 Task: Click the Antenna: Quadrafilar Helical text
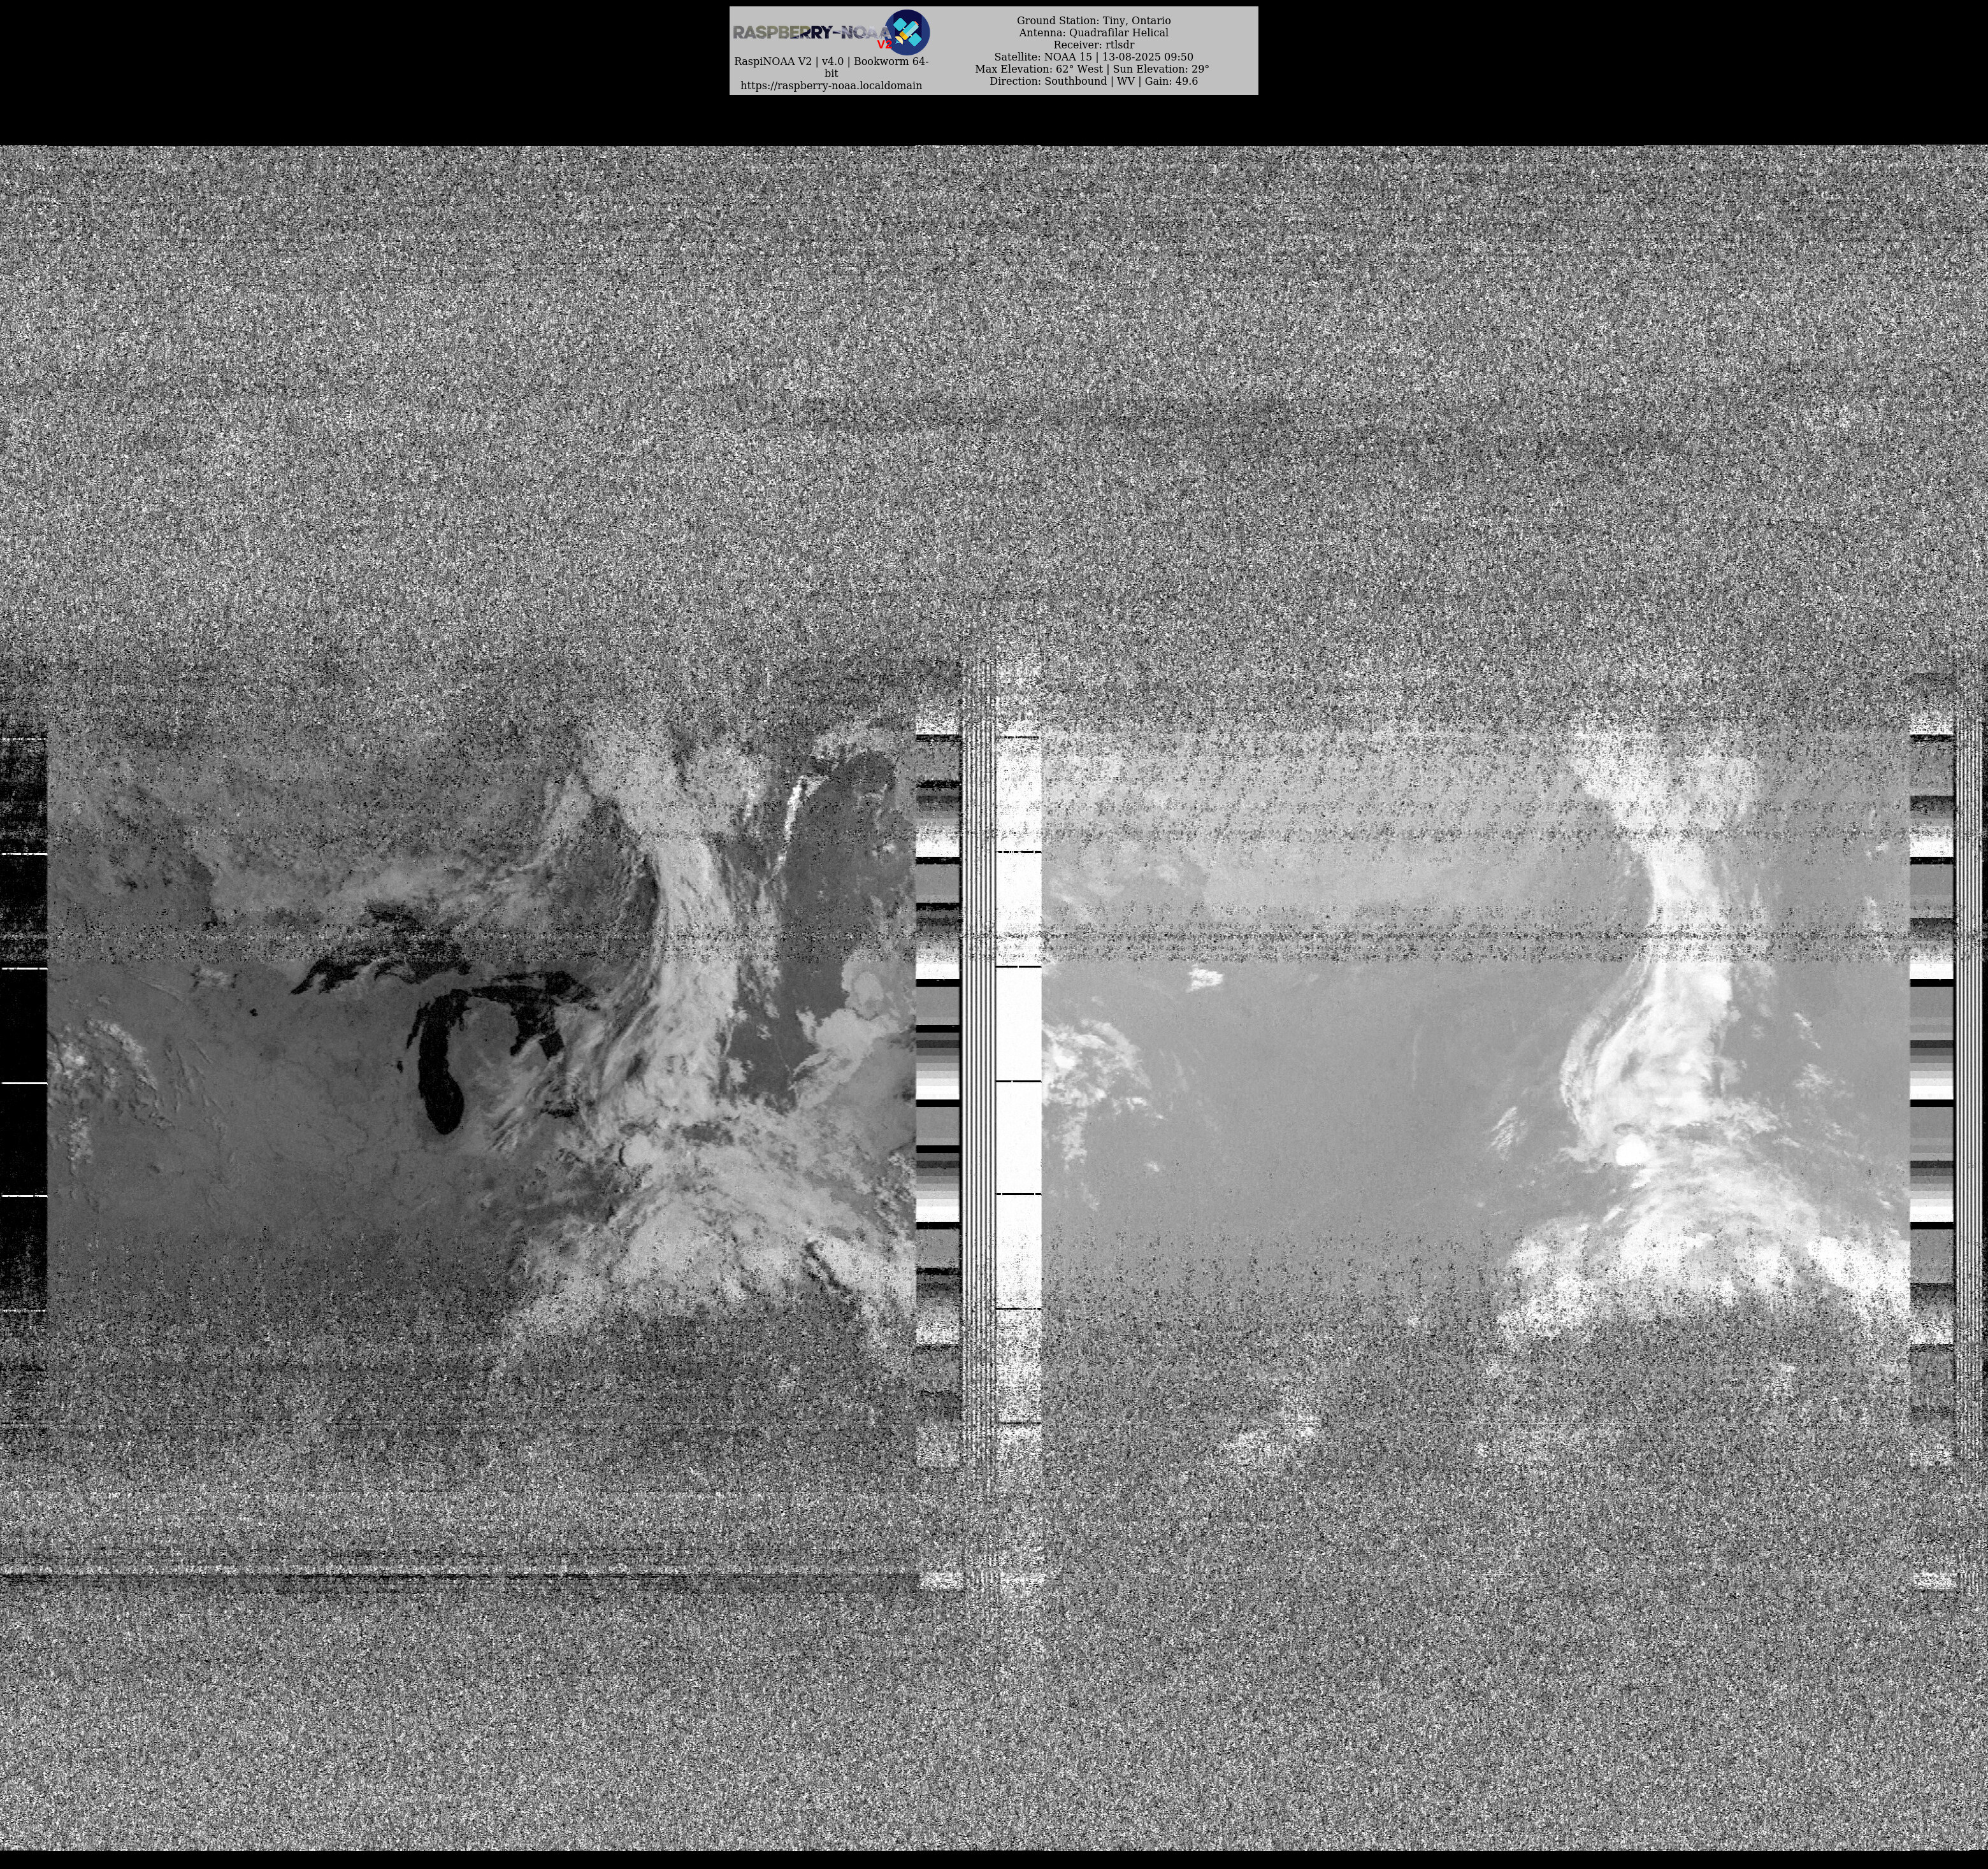pyautogui.click(x=1093, y=32)
